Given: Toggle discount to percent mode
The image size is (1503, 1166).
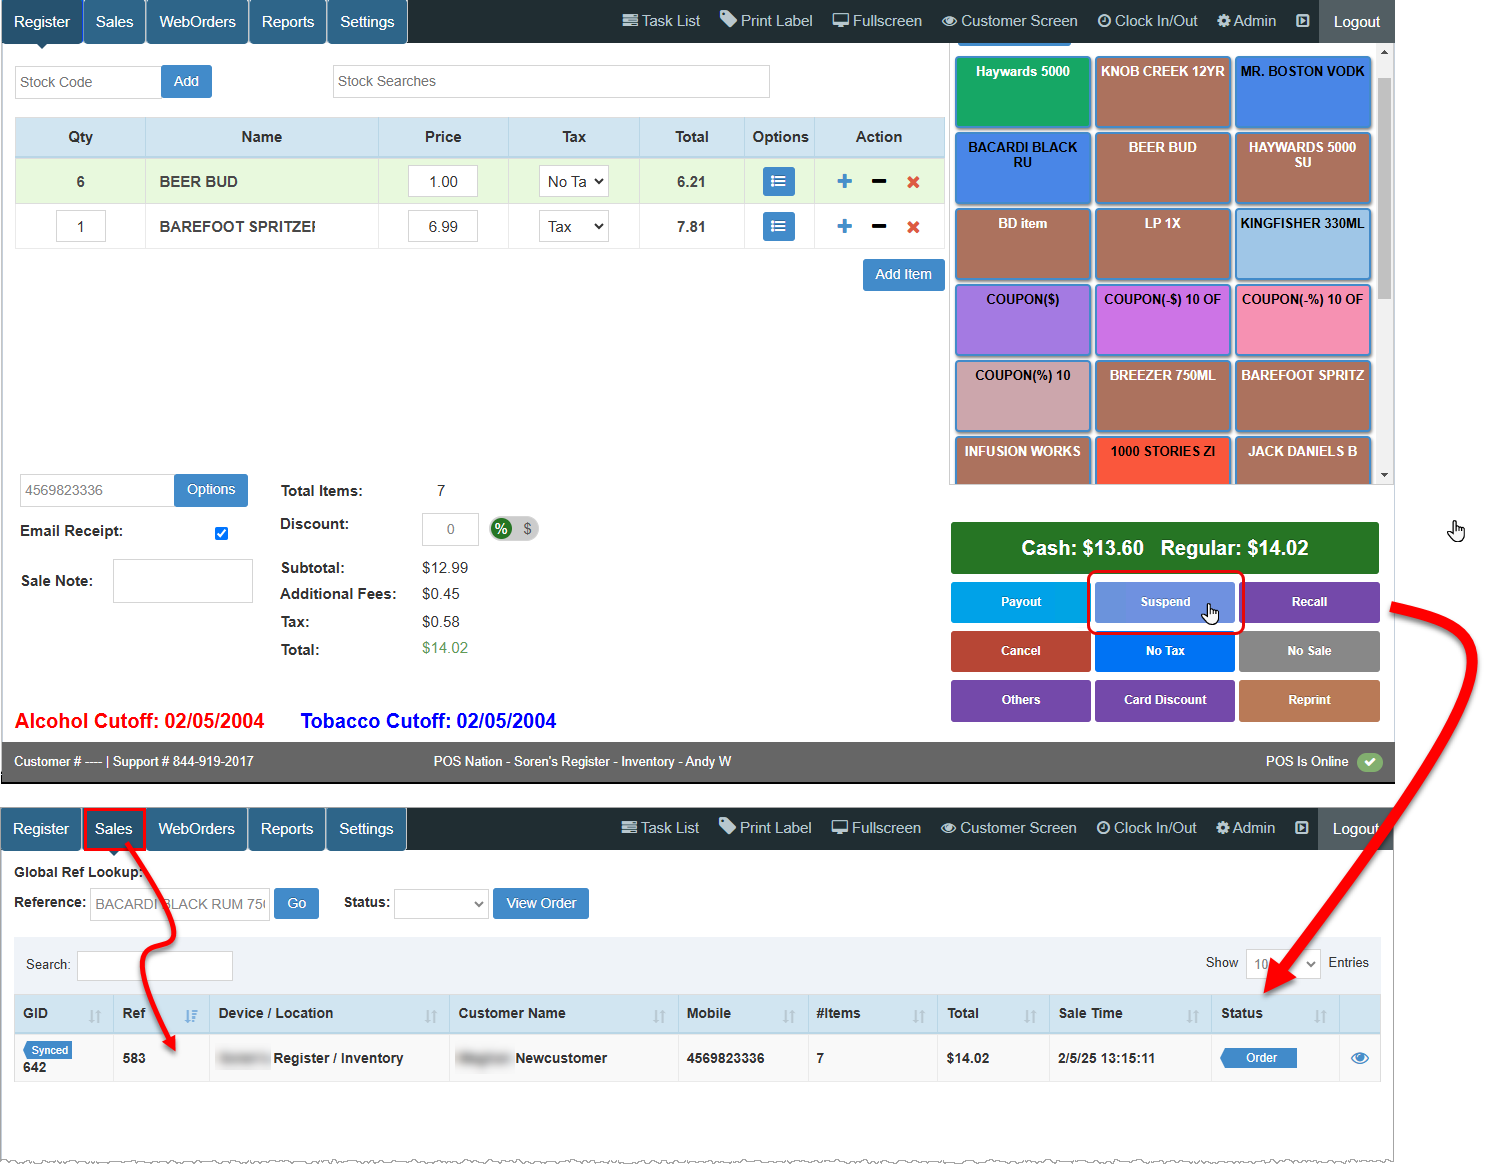Looking at the screenshot, I should (501, 528).
